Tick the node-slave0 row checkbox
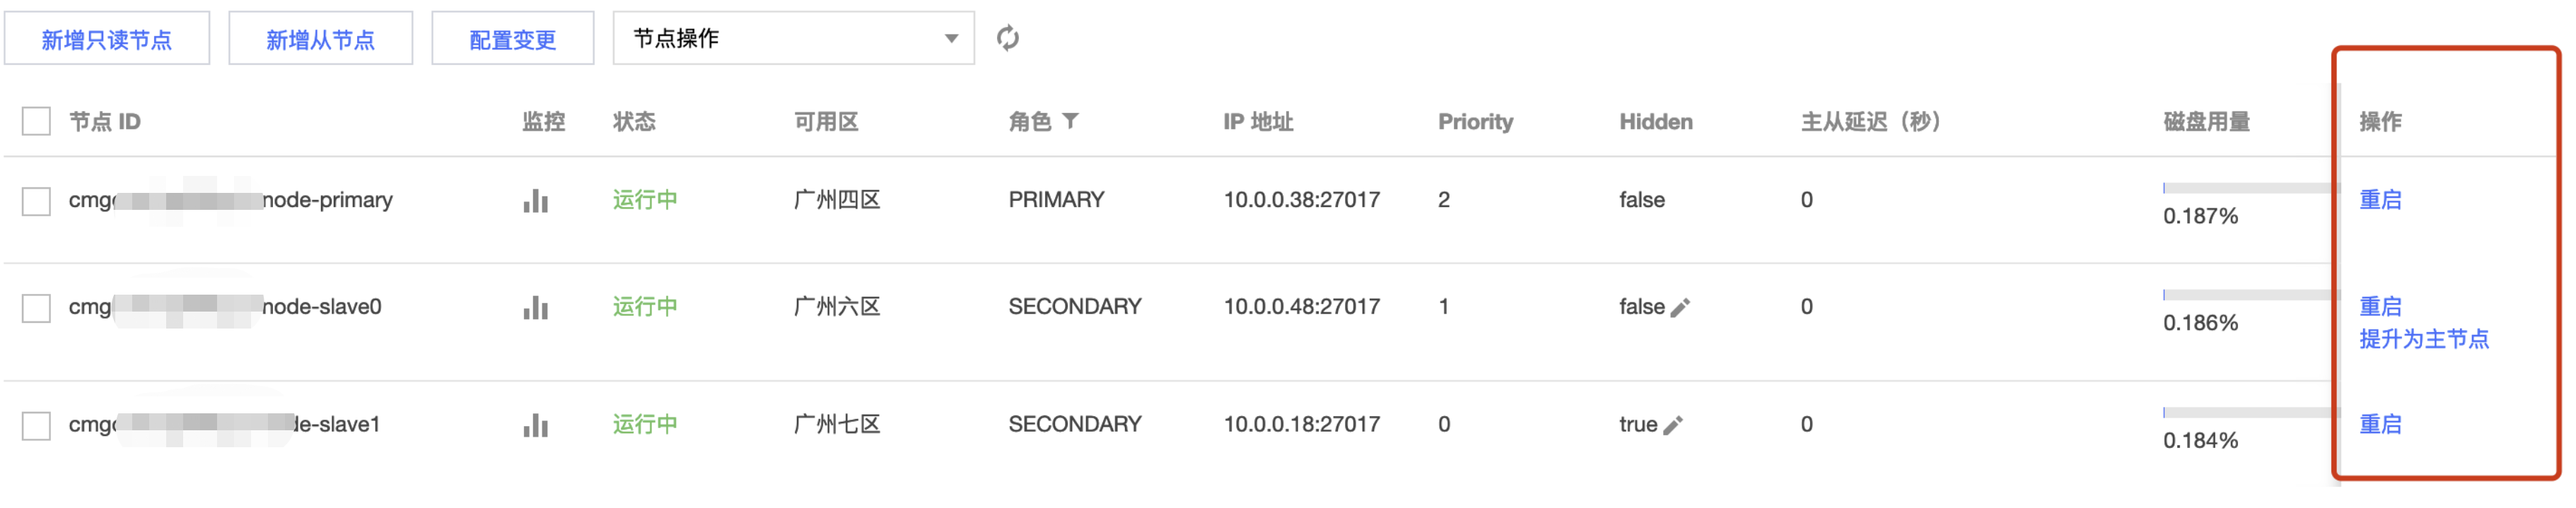The width and height of the screenshot is (2576, 508). [36, 308]
